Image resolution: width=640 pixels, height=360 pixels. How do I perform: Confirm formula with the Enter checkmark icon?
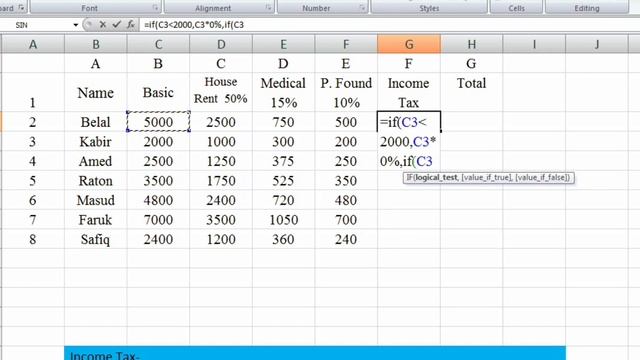click(116, 25)
